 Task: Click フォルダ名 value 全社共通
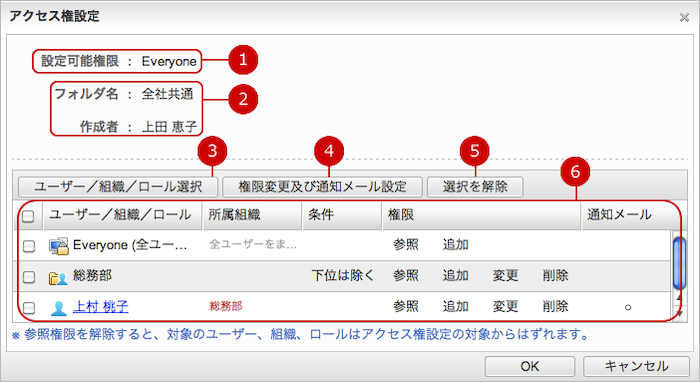(167, 94)
